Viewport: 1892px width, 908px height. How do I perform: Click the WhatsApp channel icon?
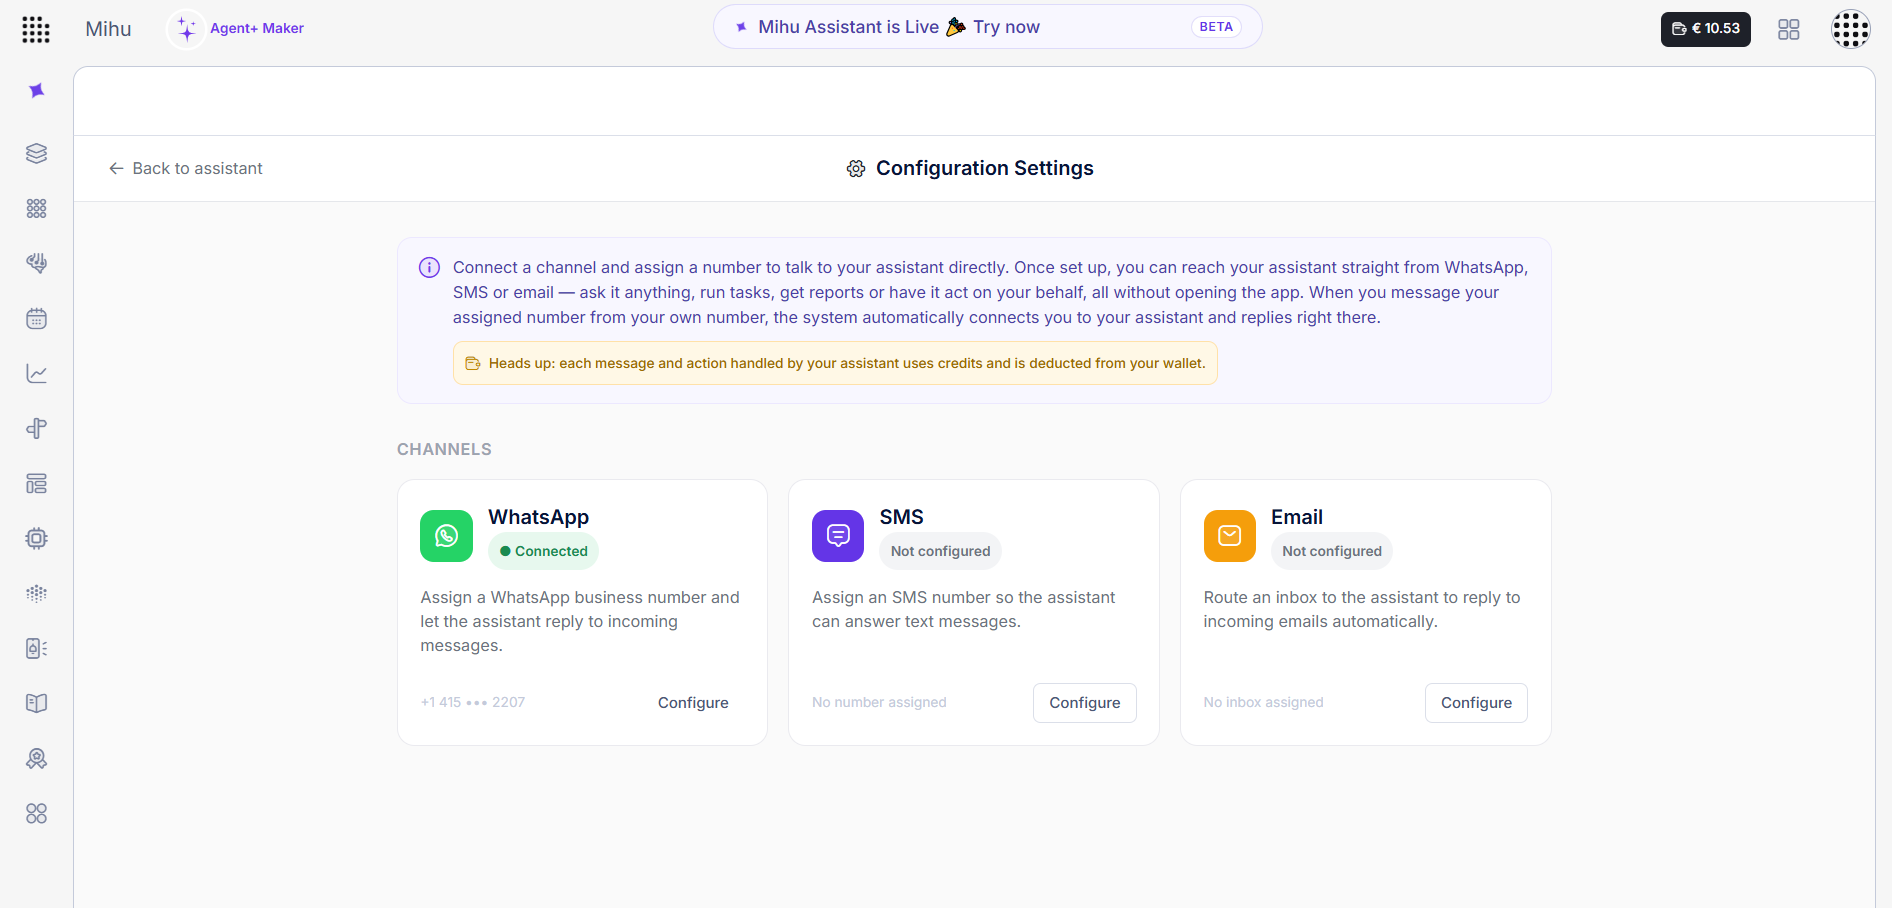coord(446,536)
